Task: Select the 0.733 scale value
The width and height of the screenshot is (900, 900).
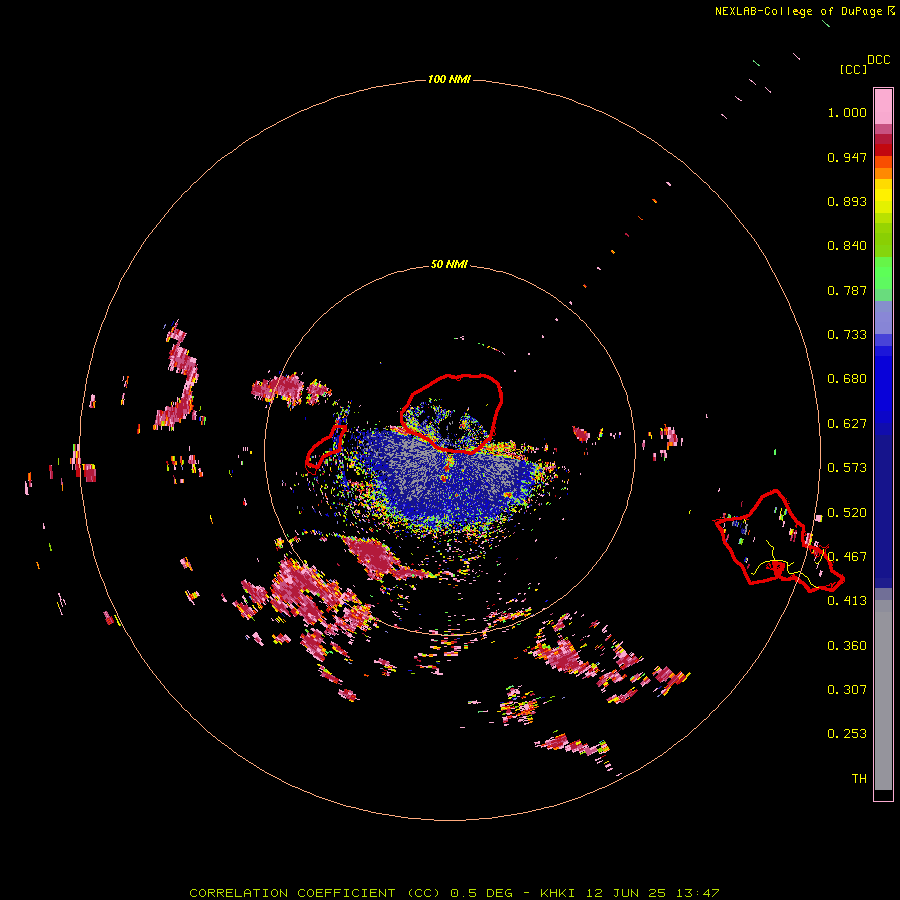Action: point(847,335)
